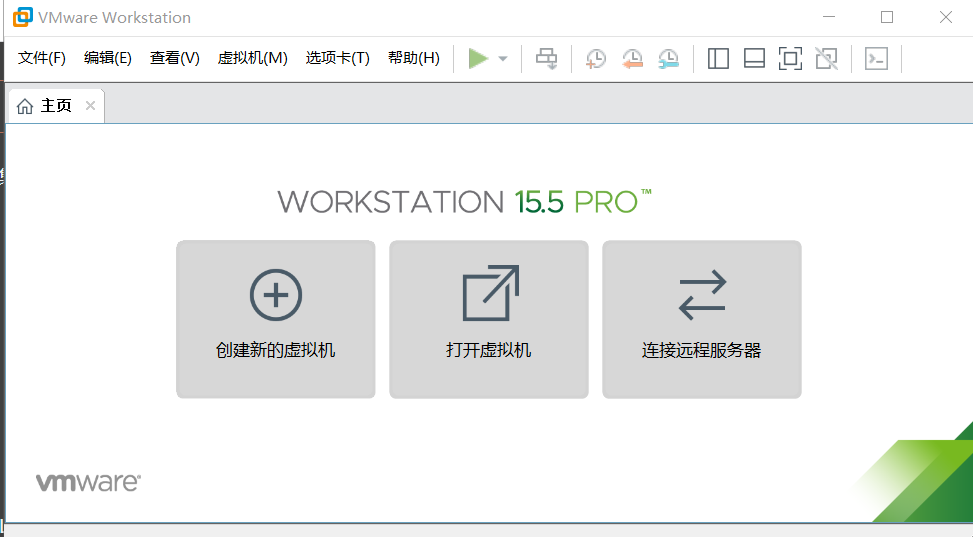Viewport: 973px width, 537px height.
Task: Click the Send Ctrl+Alt+Del toolbar icon
Action: coord(547,59)
